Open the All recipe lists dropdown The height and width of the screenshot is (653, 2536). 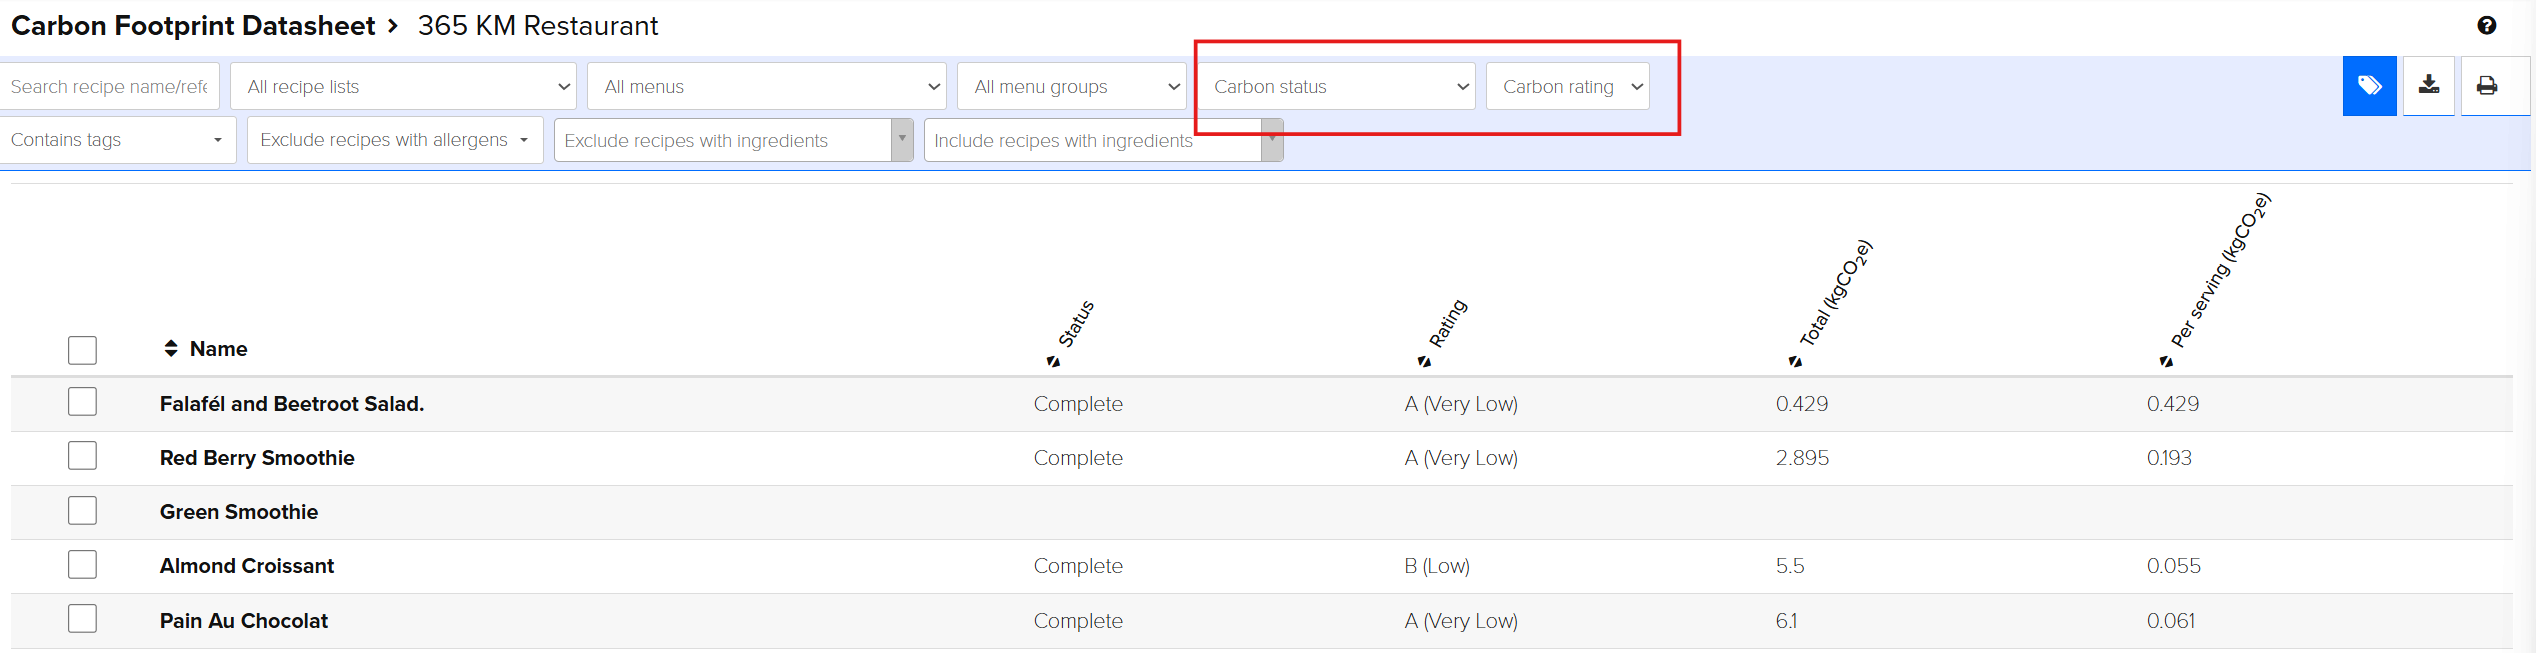(403, 87)
